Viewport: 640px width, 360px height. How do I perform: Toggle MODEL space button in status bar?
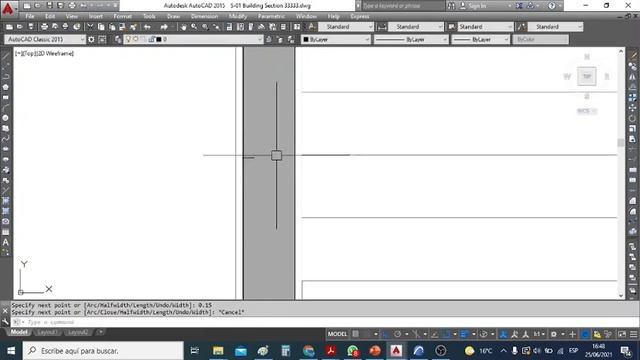pyautogui.click(x=337, y=334)
